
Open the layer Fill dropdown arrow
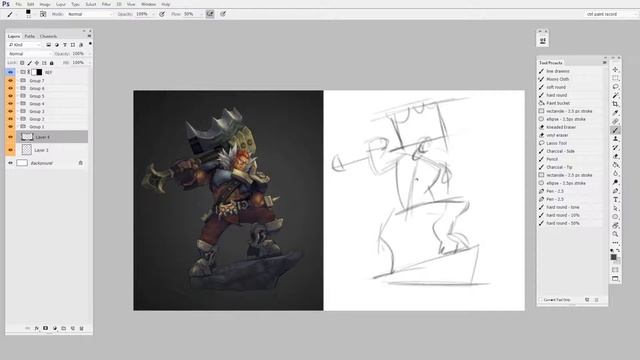tap(89, 63)
